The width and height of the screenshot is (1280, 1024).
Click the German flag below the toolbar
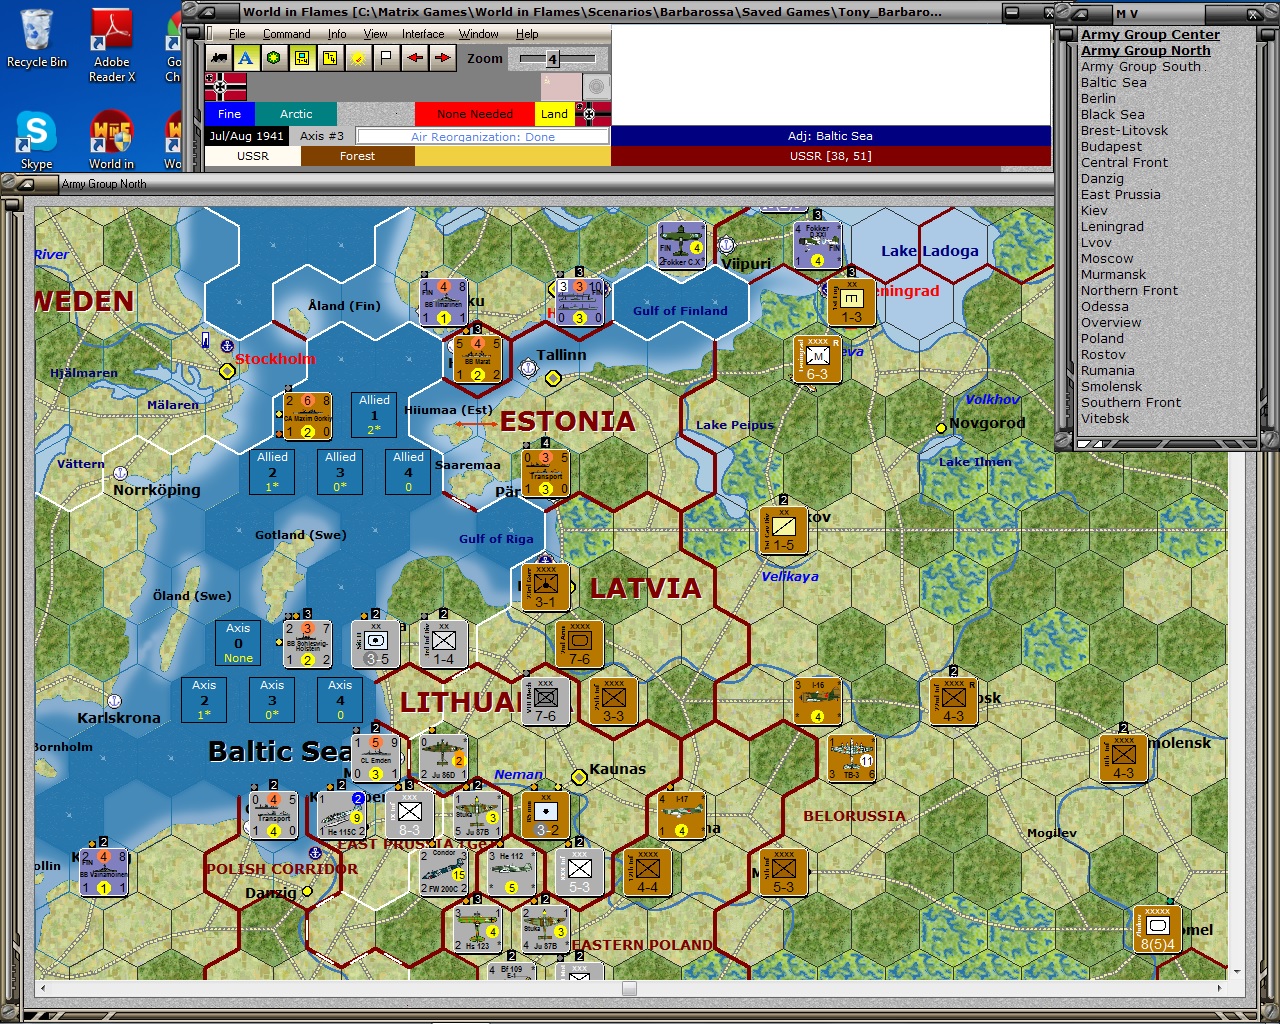click(x=225, y=87)
